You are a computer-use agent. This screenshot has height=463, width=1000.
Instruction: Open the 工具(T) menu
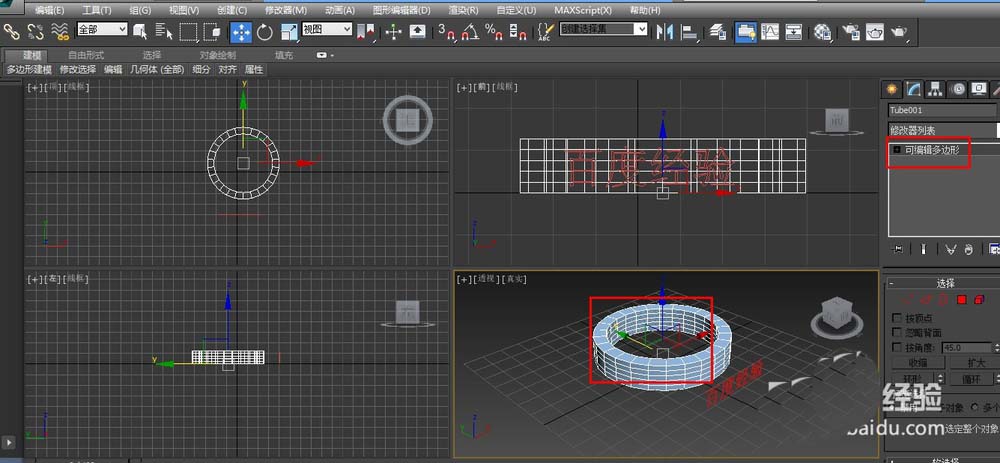[97, 11]
